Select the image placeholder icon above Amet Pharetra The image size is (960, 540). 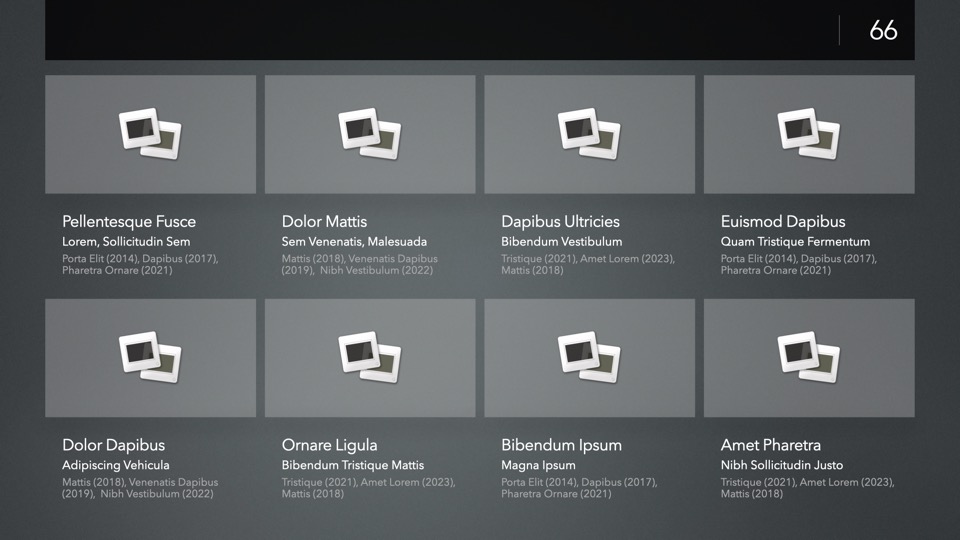click(x=808, y=358)
